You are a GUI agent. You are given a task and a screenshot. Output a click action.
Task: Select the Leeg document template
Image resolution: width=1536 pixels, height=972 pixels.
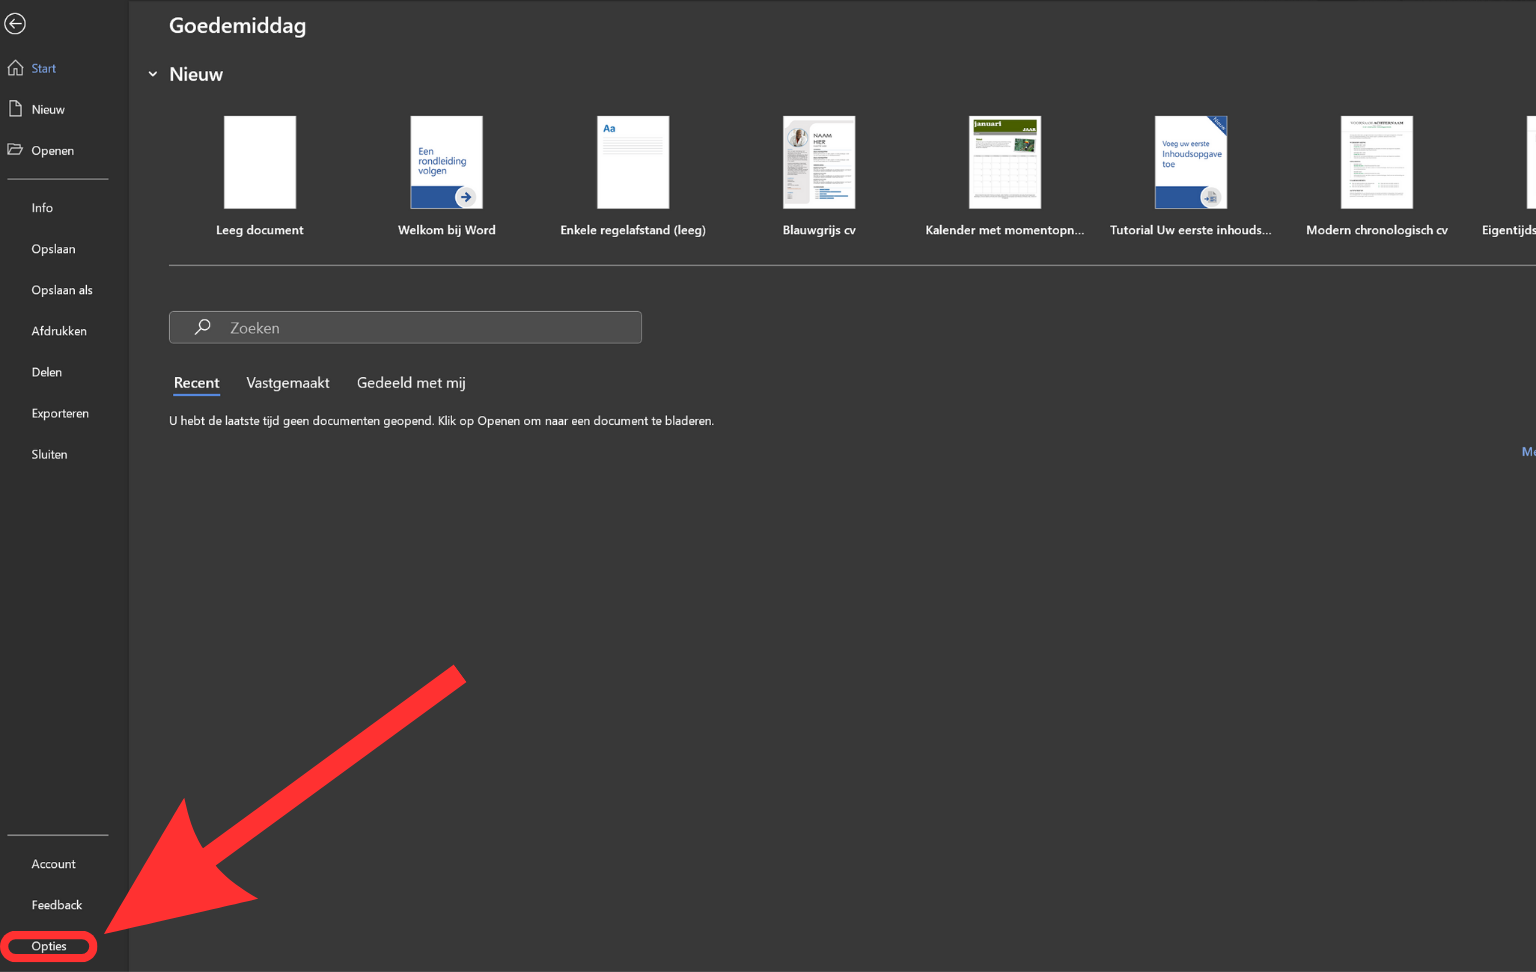259,162
